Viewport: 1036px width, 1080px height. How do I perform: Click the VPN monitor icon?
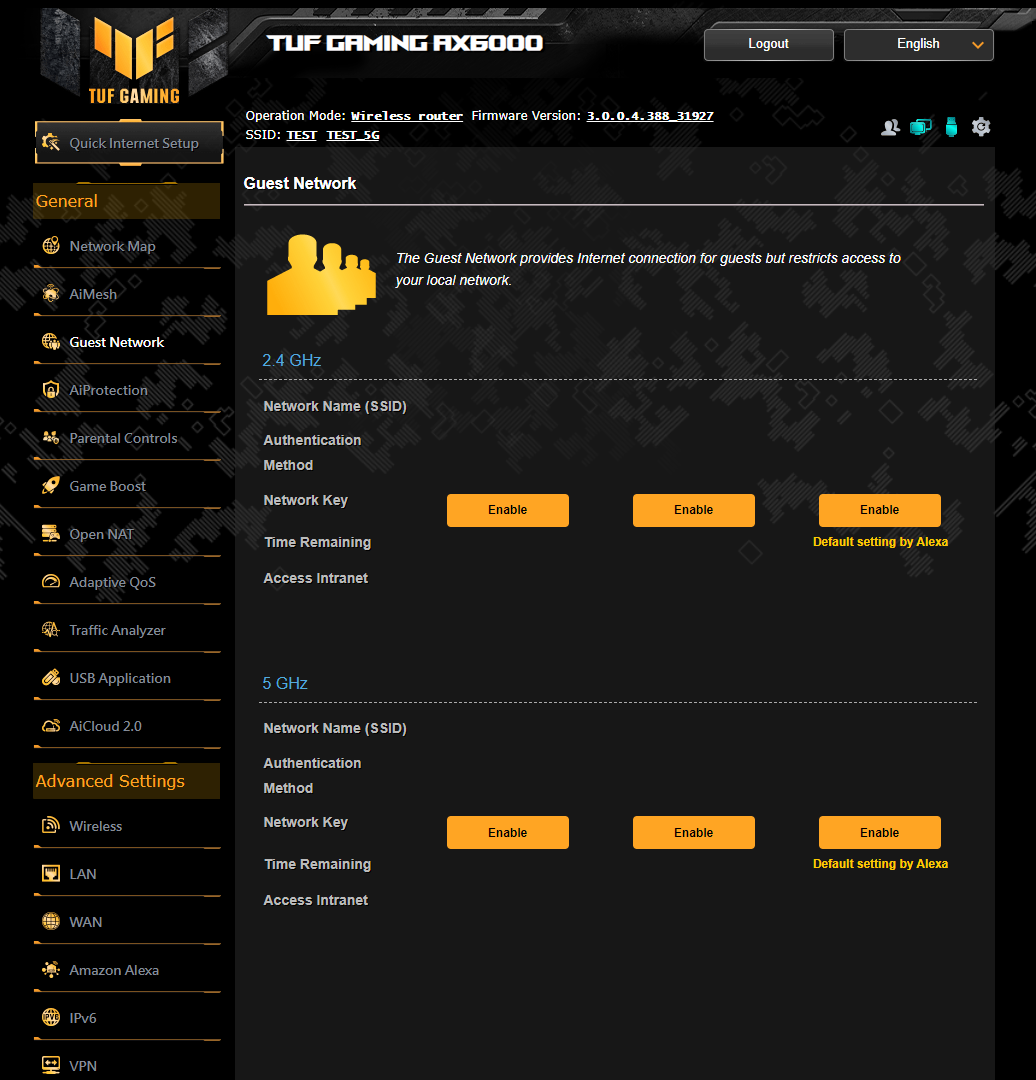point(51,1066)
